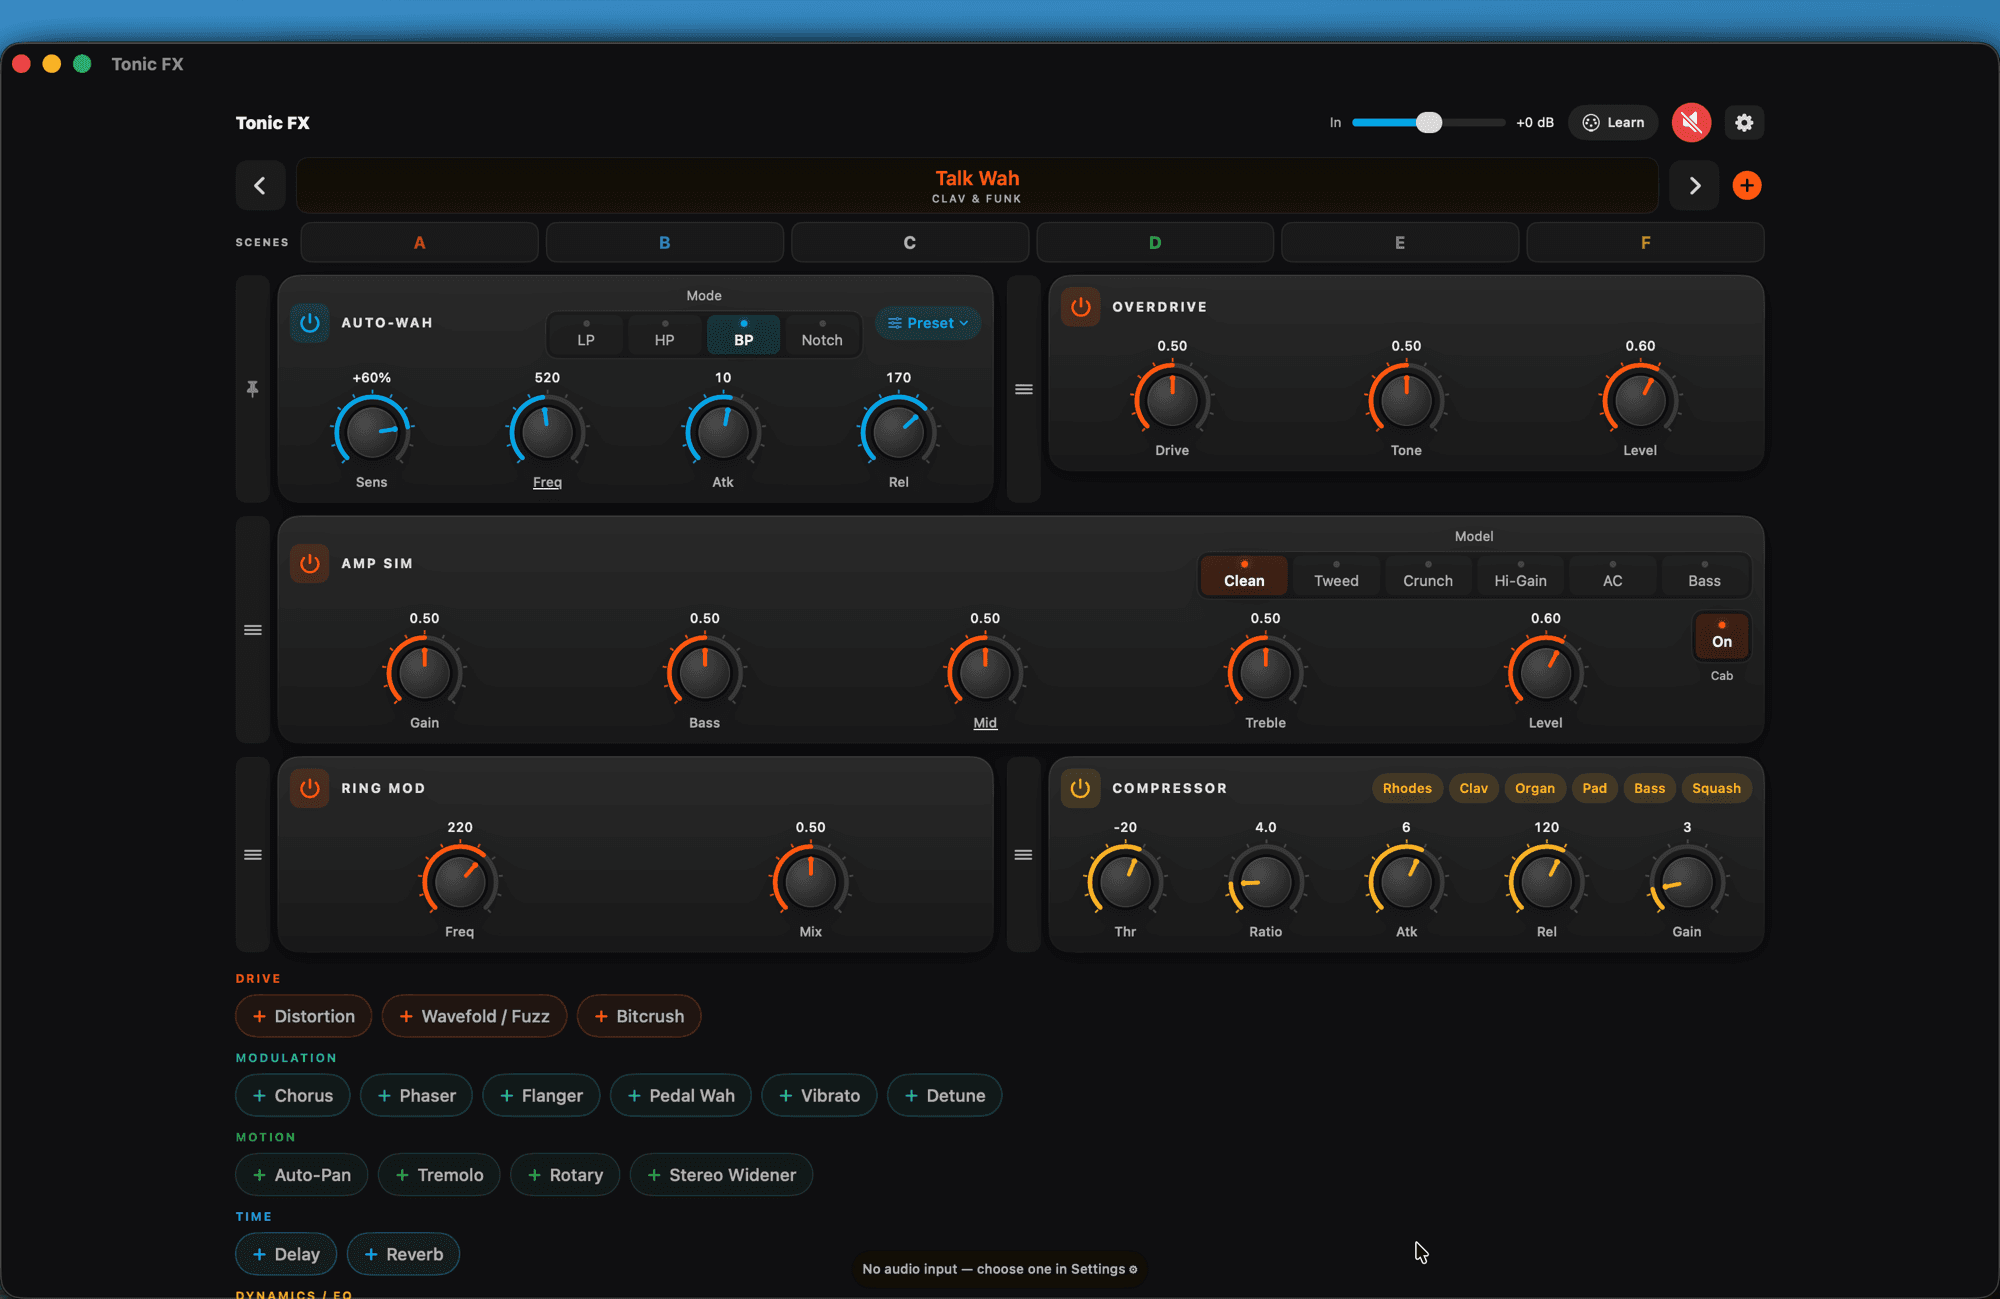This screenshot has width=2000, height=1299.
Task: Select the BP filter mode
Action: pyautogui.click(x=744, y=334)
